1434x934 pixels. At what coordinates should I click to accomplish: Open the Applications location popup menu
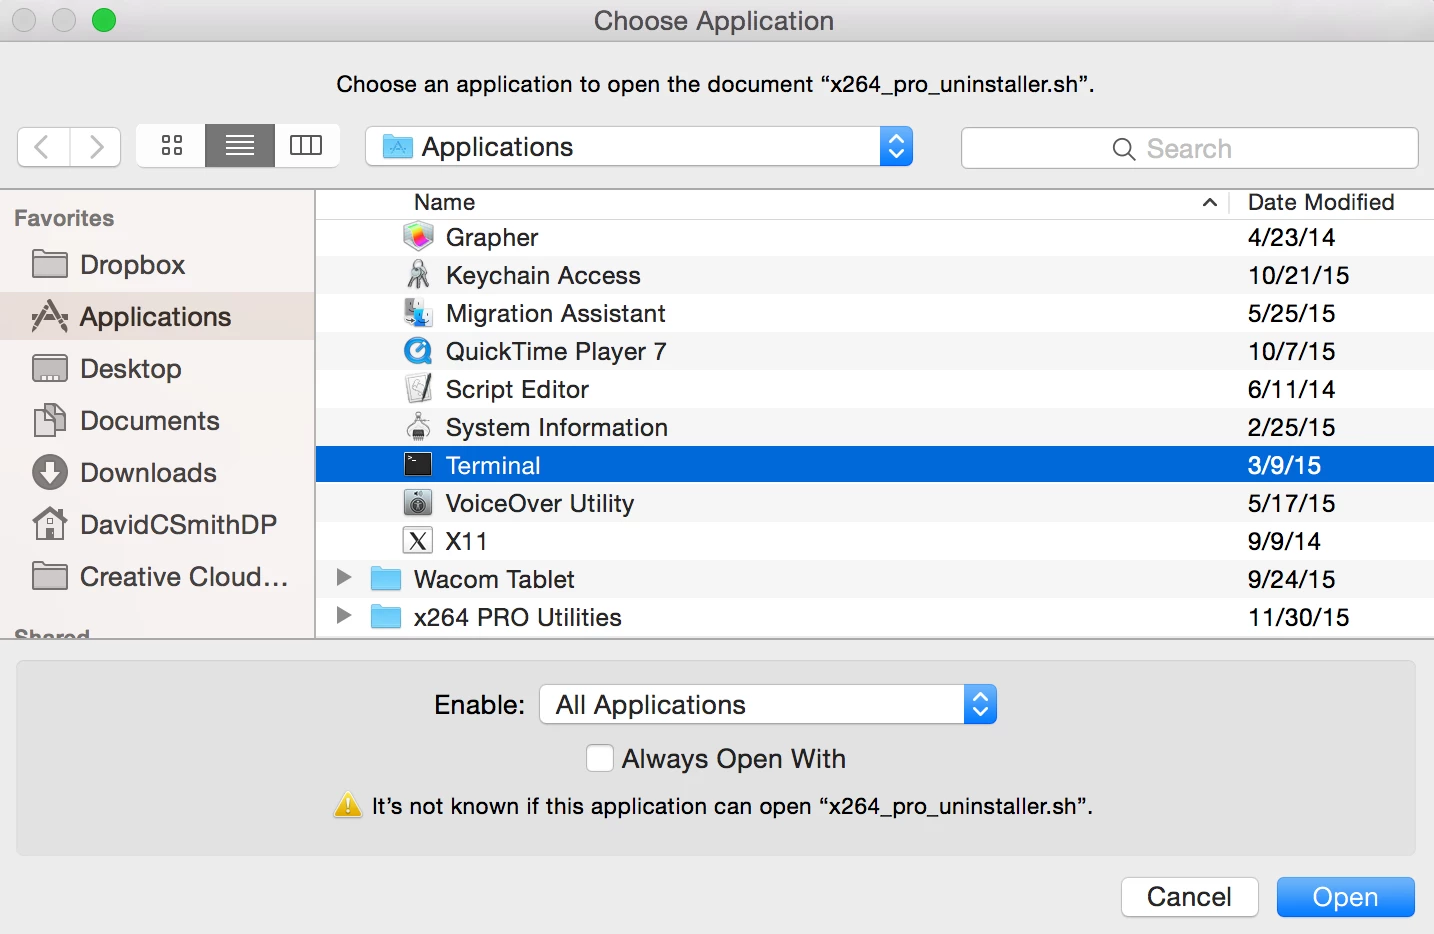click(x=639, y=147)
